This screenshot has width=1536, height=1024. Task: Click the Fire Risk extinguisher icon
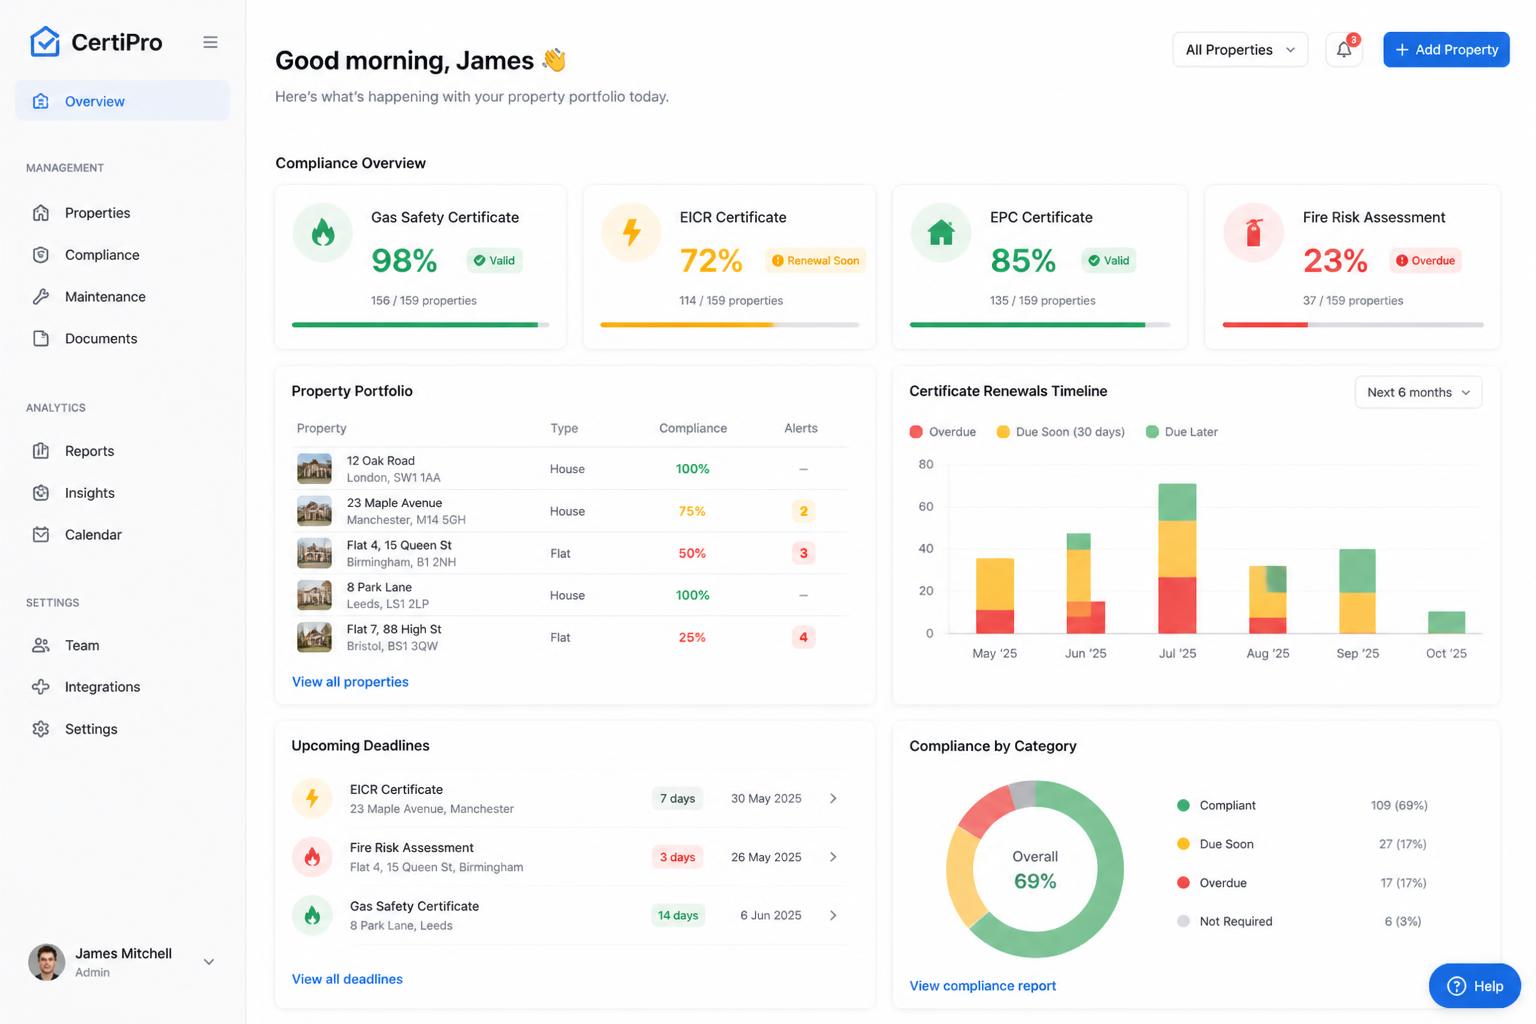point(1253,233)
